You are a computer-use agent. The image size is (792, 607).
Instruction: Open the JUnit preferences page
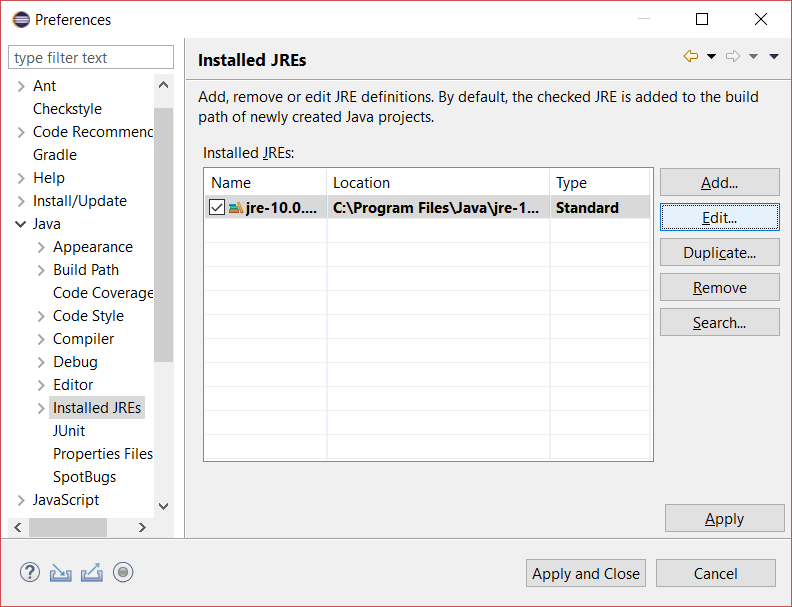click(x=69, y=431)
